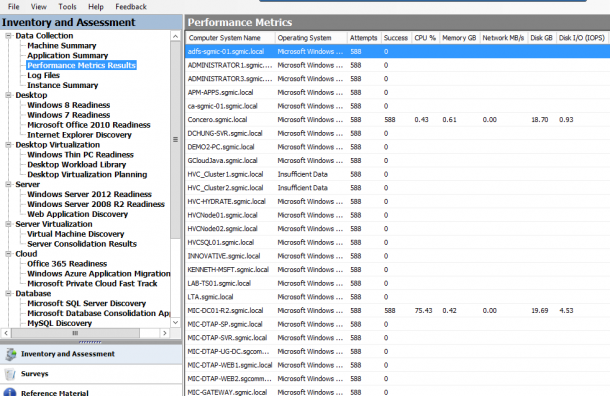The image size is (610, 396).
Task: Click the tree horizontal scrollbar thumb
Action: 75,333
